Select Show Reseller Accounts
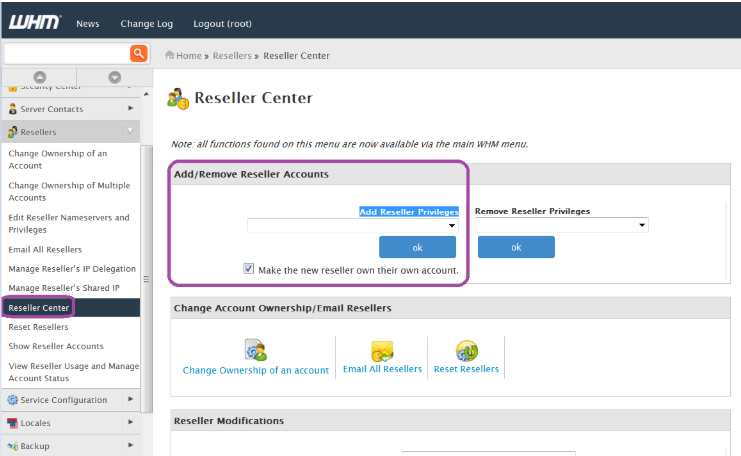The height and width of the screenshot is (456, 741). 56,346
